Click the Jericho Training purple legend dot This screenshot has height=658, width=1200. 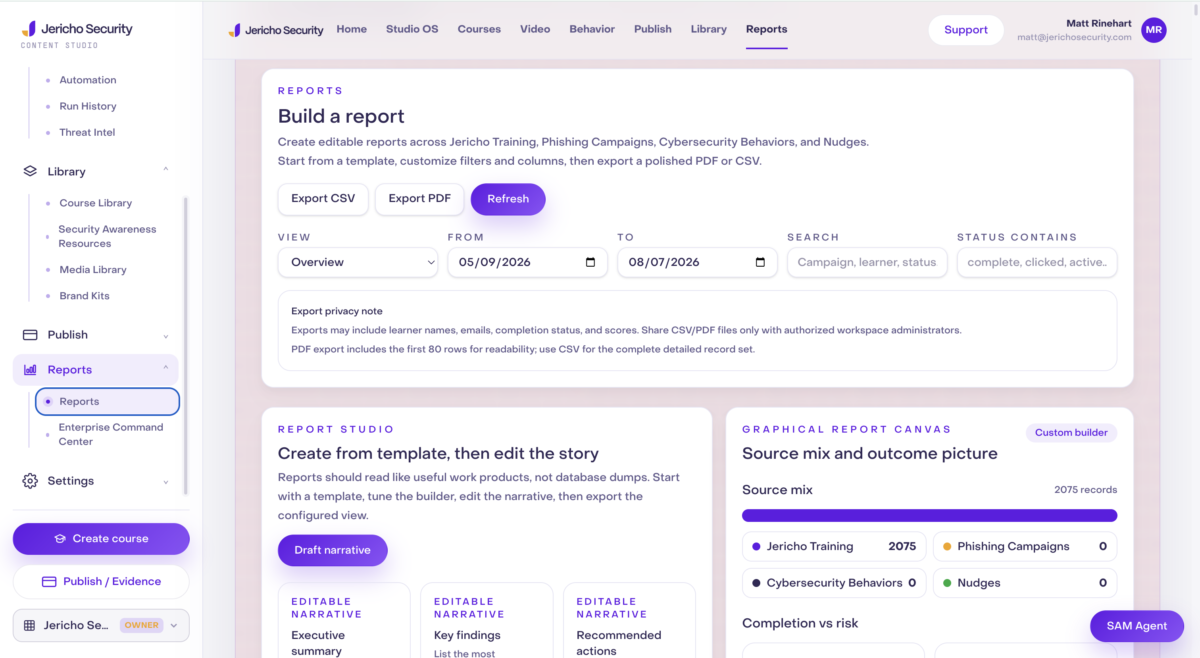click(757, 547)
